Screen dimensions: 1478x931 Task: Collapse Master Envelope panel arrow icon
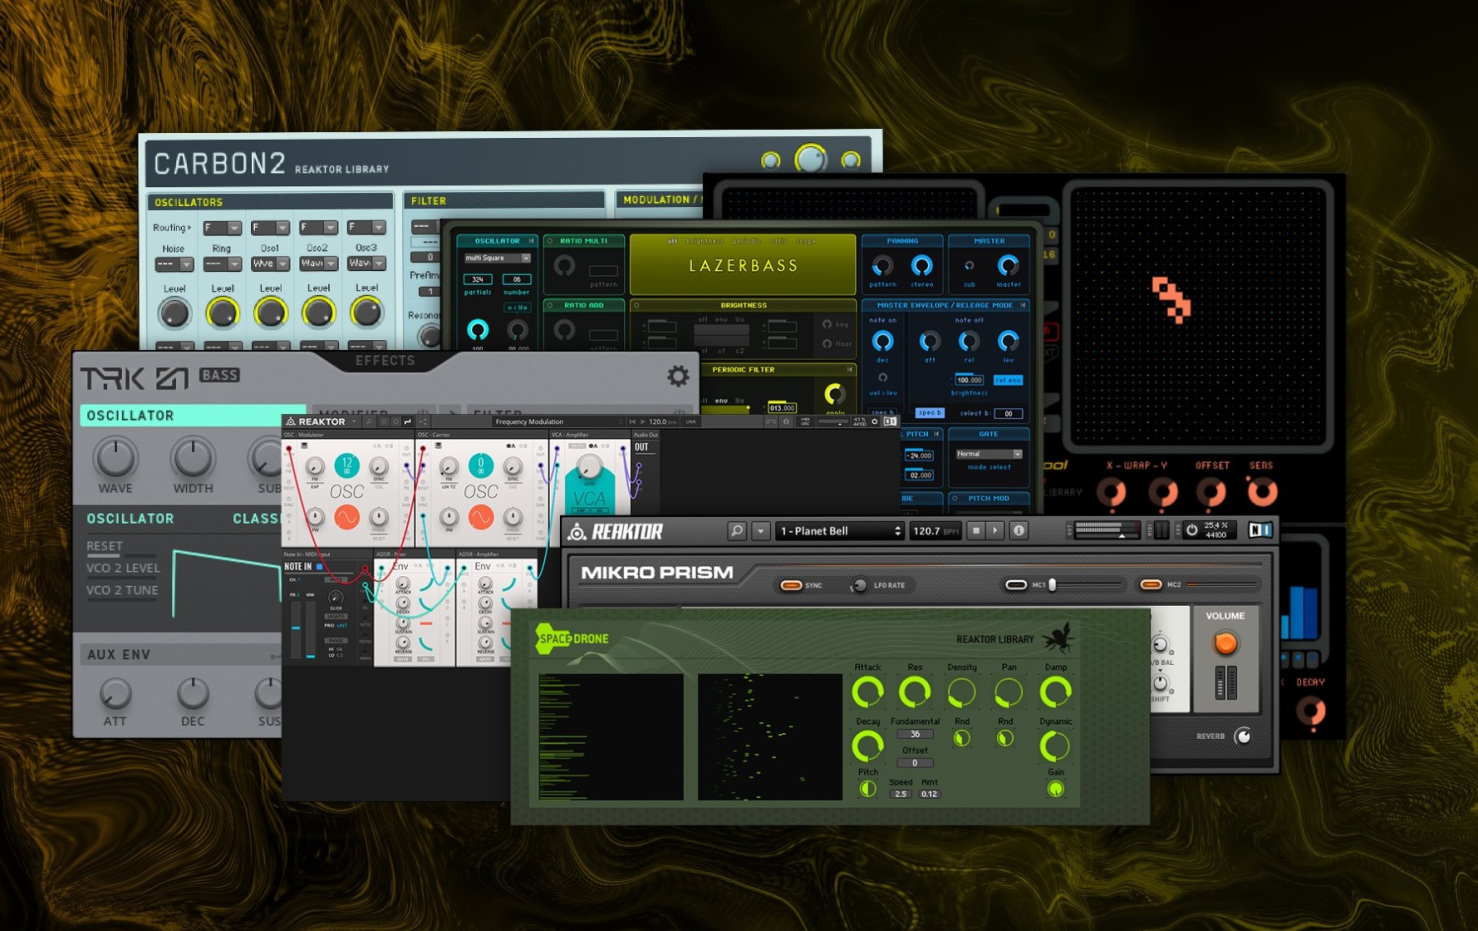point(1023,305)
